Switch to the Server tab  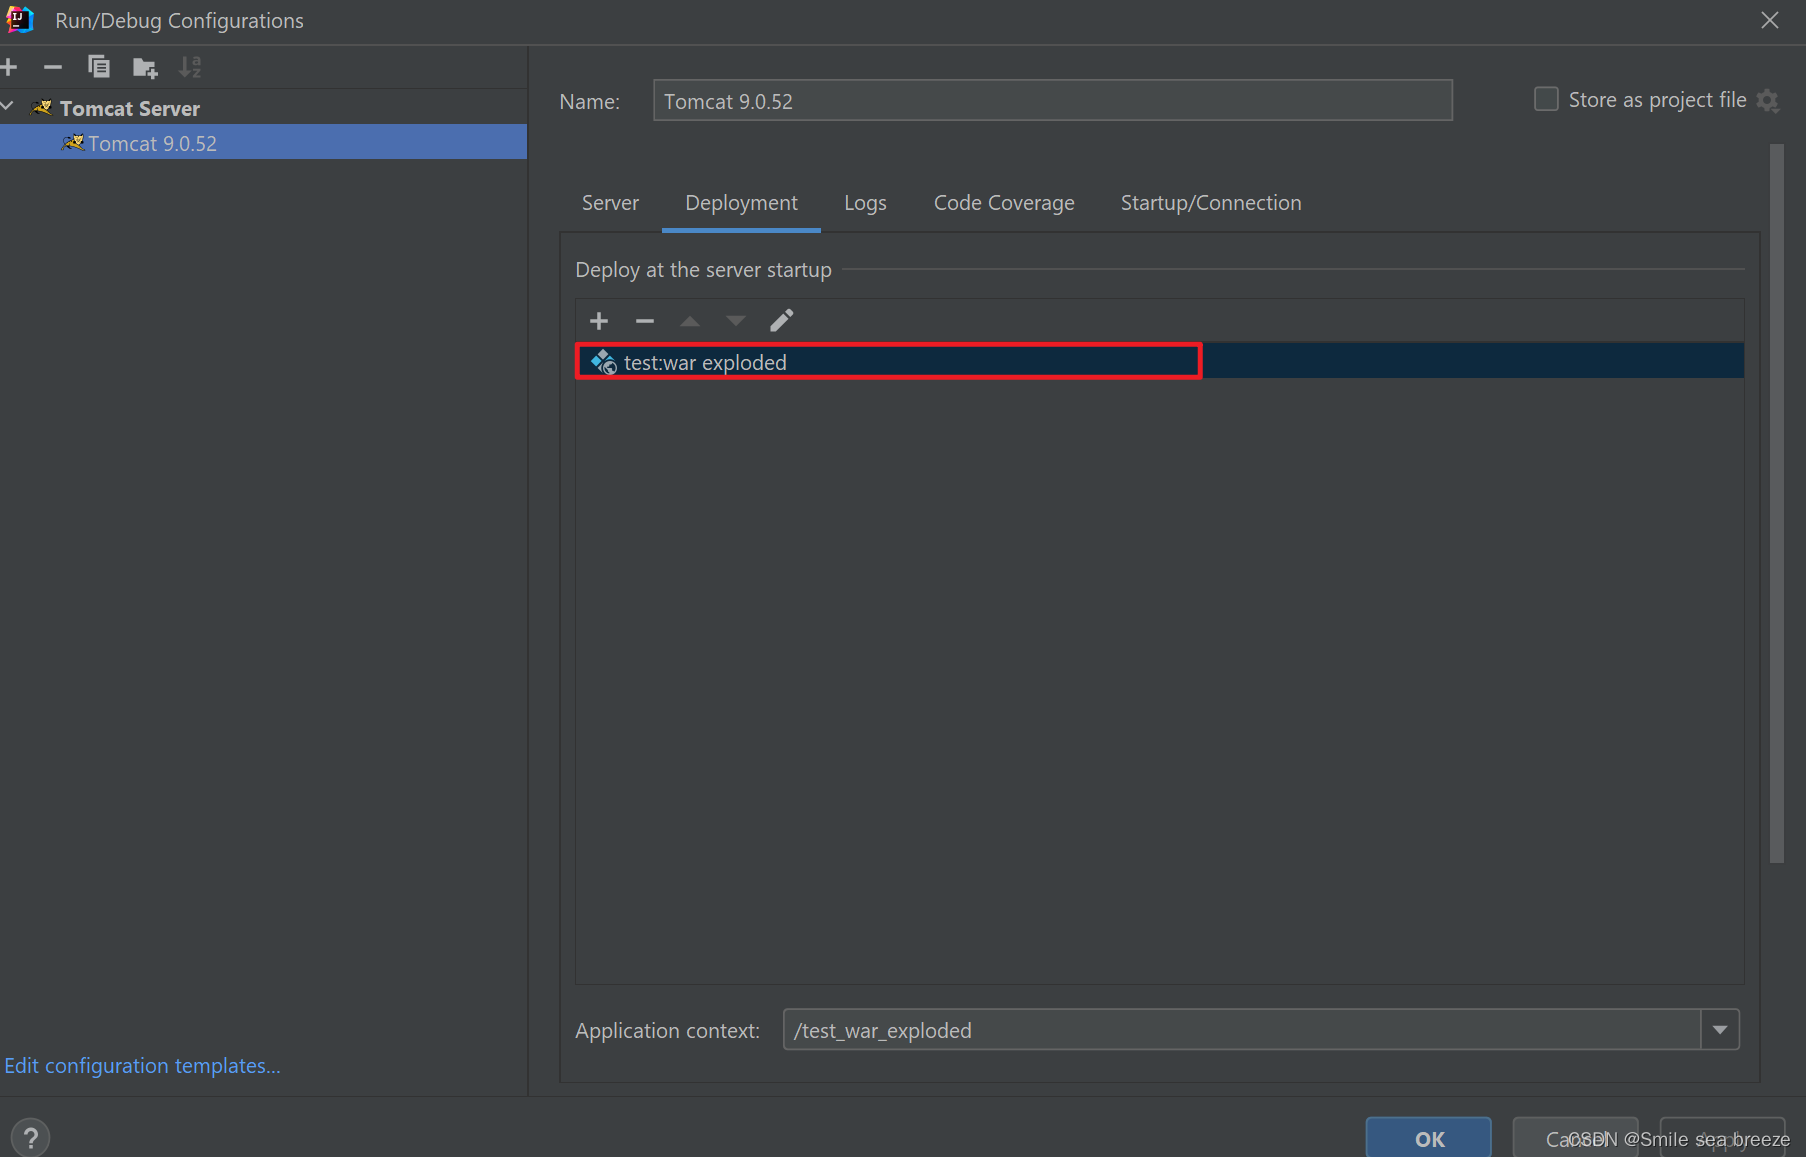610,203
